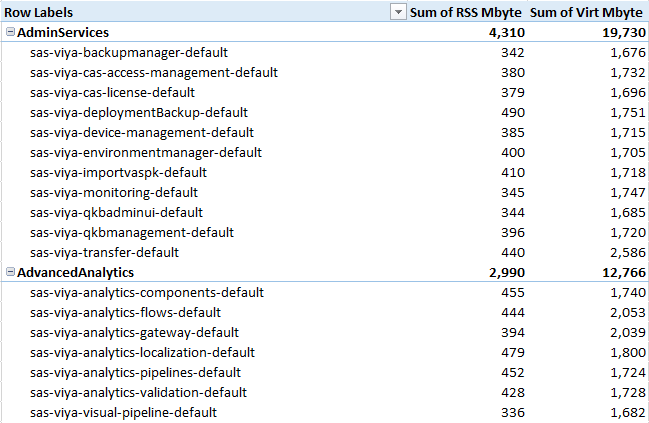This screenshot has width=649, height=423.
Task: Select RSS value 410 for importvaspk
Action: coord(513,173)
